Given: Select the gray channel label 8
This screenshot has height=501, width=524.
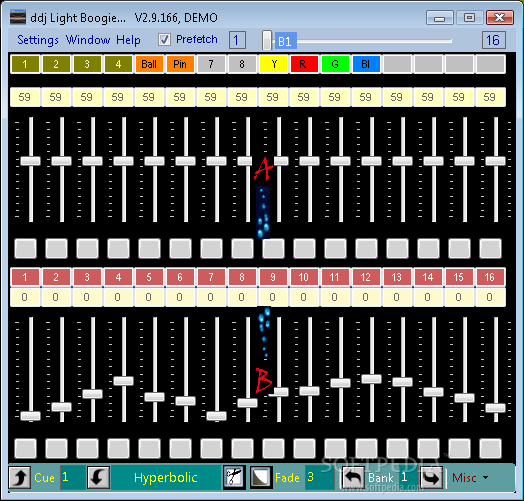Looking at the screenshot, I should point(242,64).
